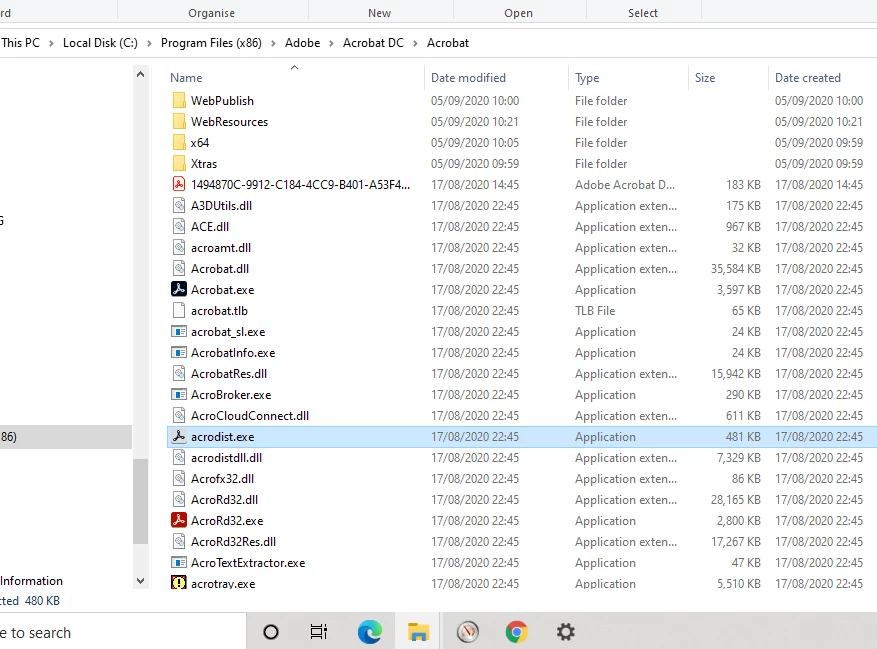
Task: Expand chevron after Acrobat DC in breadcrumb
Action: [x=415, y=43]
